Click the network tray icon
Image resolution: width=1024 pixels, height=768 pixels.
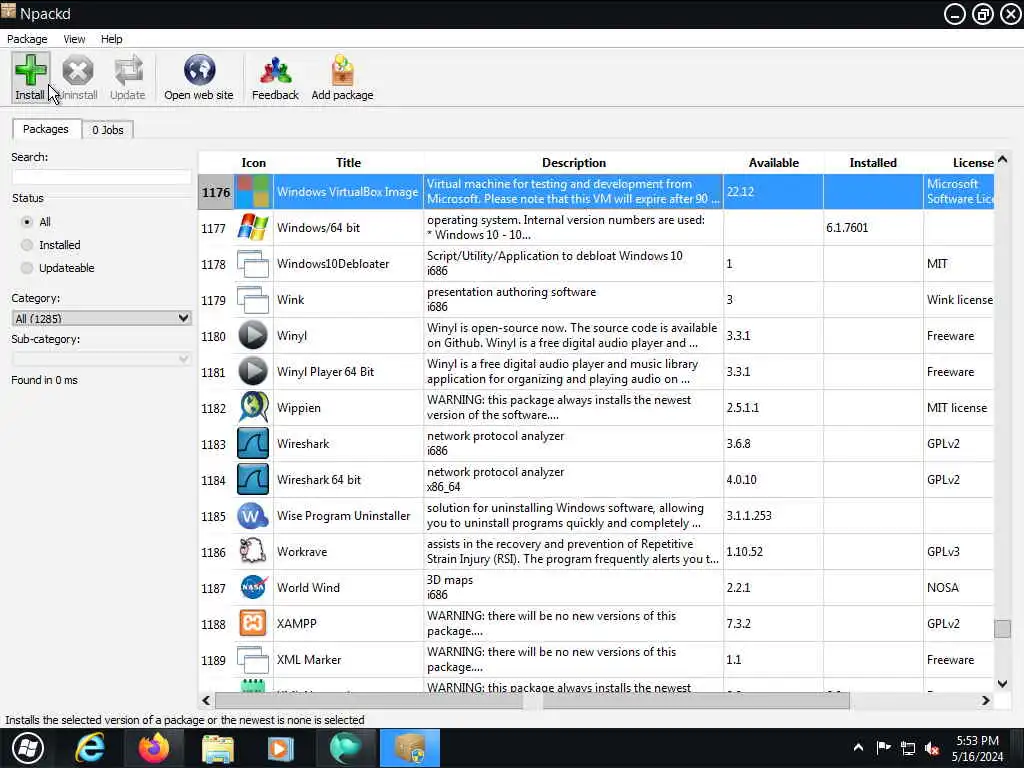pyautogui.click(x=908, y=748)
